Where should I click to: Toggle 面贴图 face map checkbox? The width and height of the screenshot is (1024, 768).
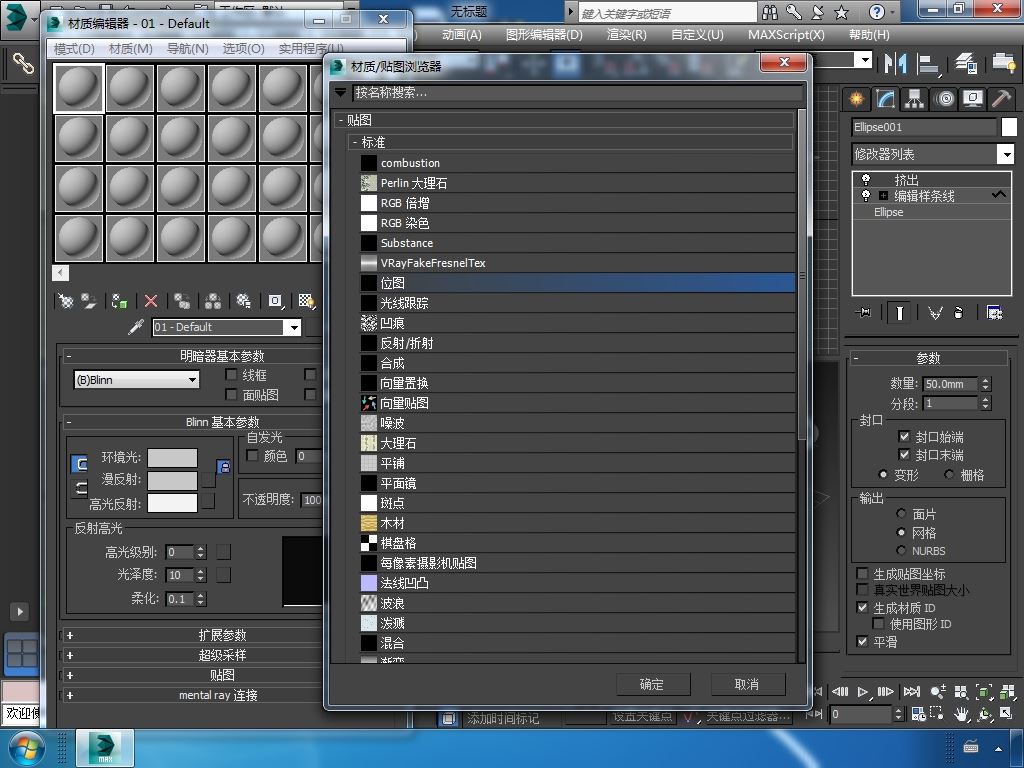coord(231,394)
